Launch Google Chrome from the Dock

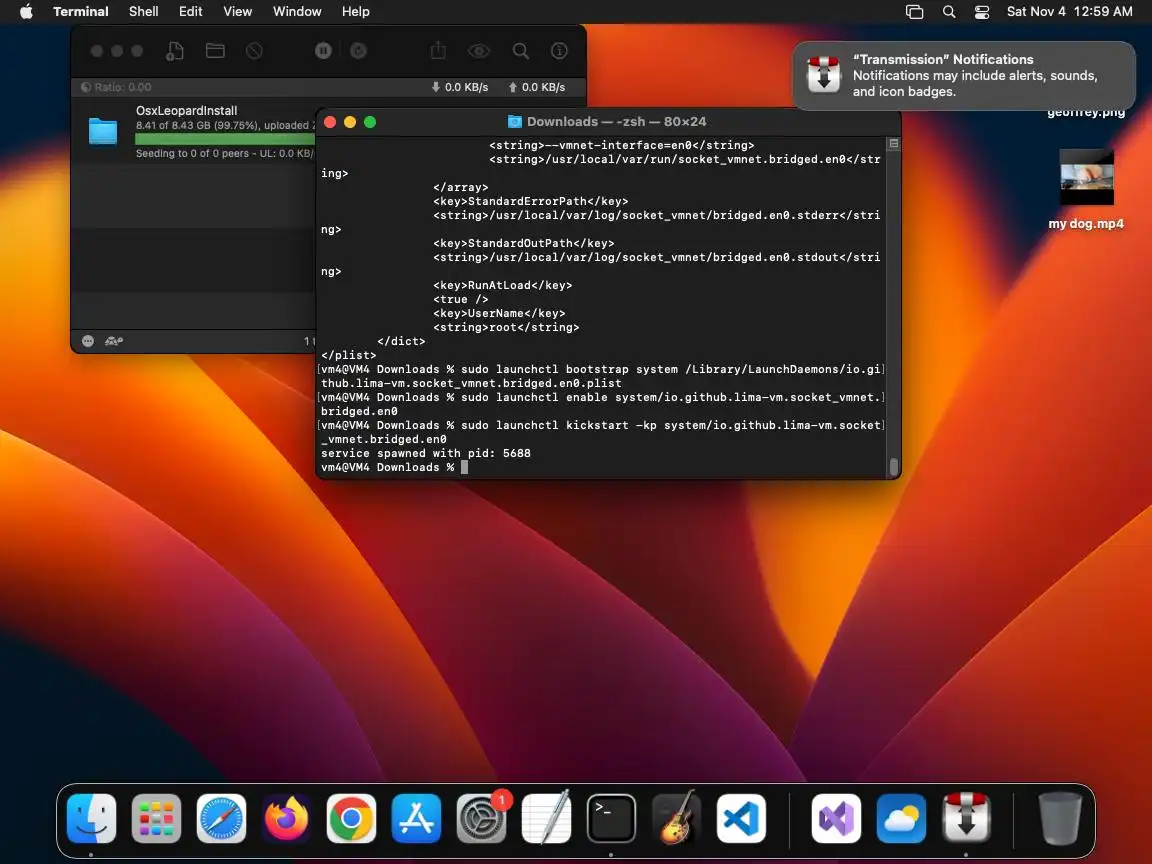(351, 818)
